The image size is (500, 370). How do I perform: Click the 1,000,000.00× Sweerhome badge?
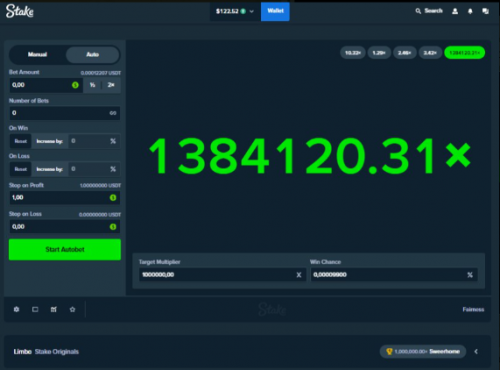click(423, 351)
